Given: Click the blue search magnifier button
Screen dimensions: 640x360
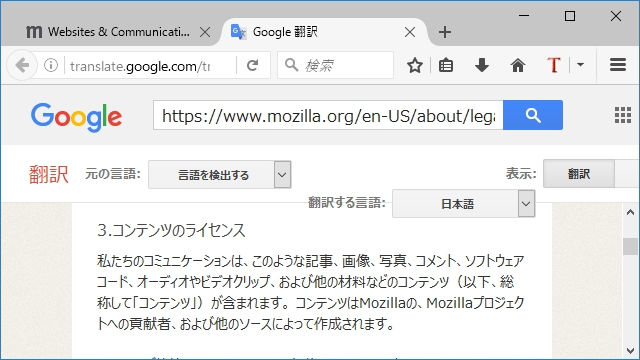Looking at the screenshot, I should 533,115.
